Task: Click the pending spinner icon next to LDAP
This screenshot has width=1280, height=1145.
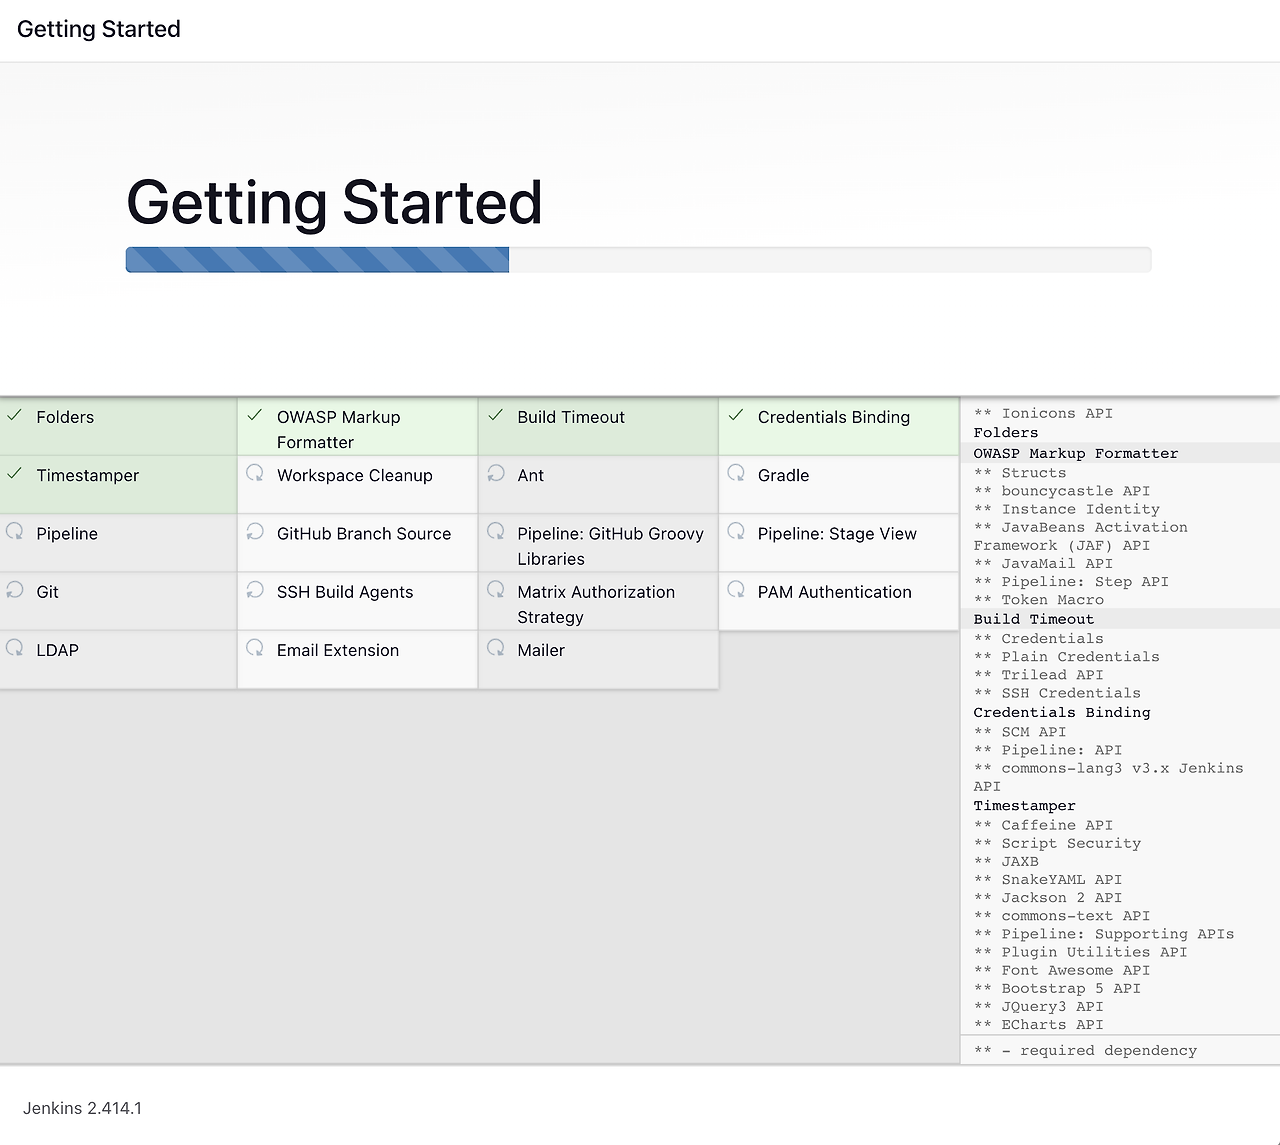Action: [x=15, y=647]
